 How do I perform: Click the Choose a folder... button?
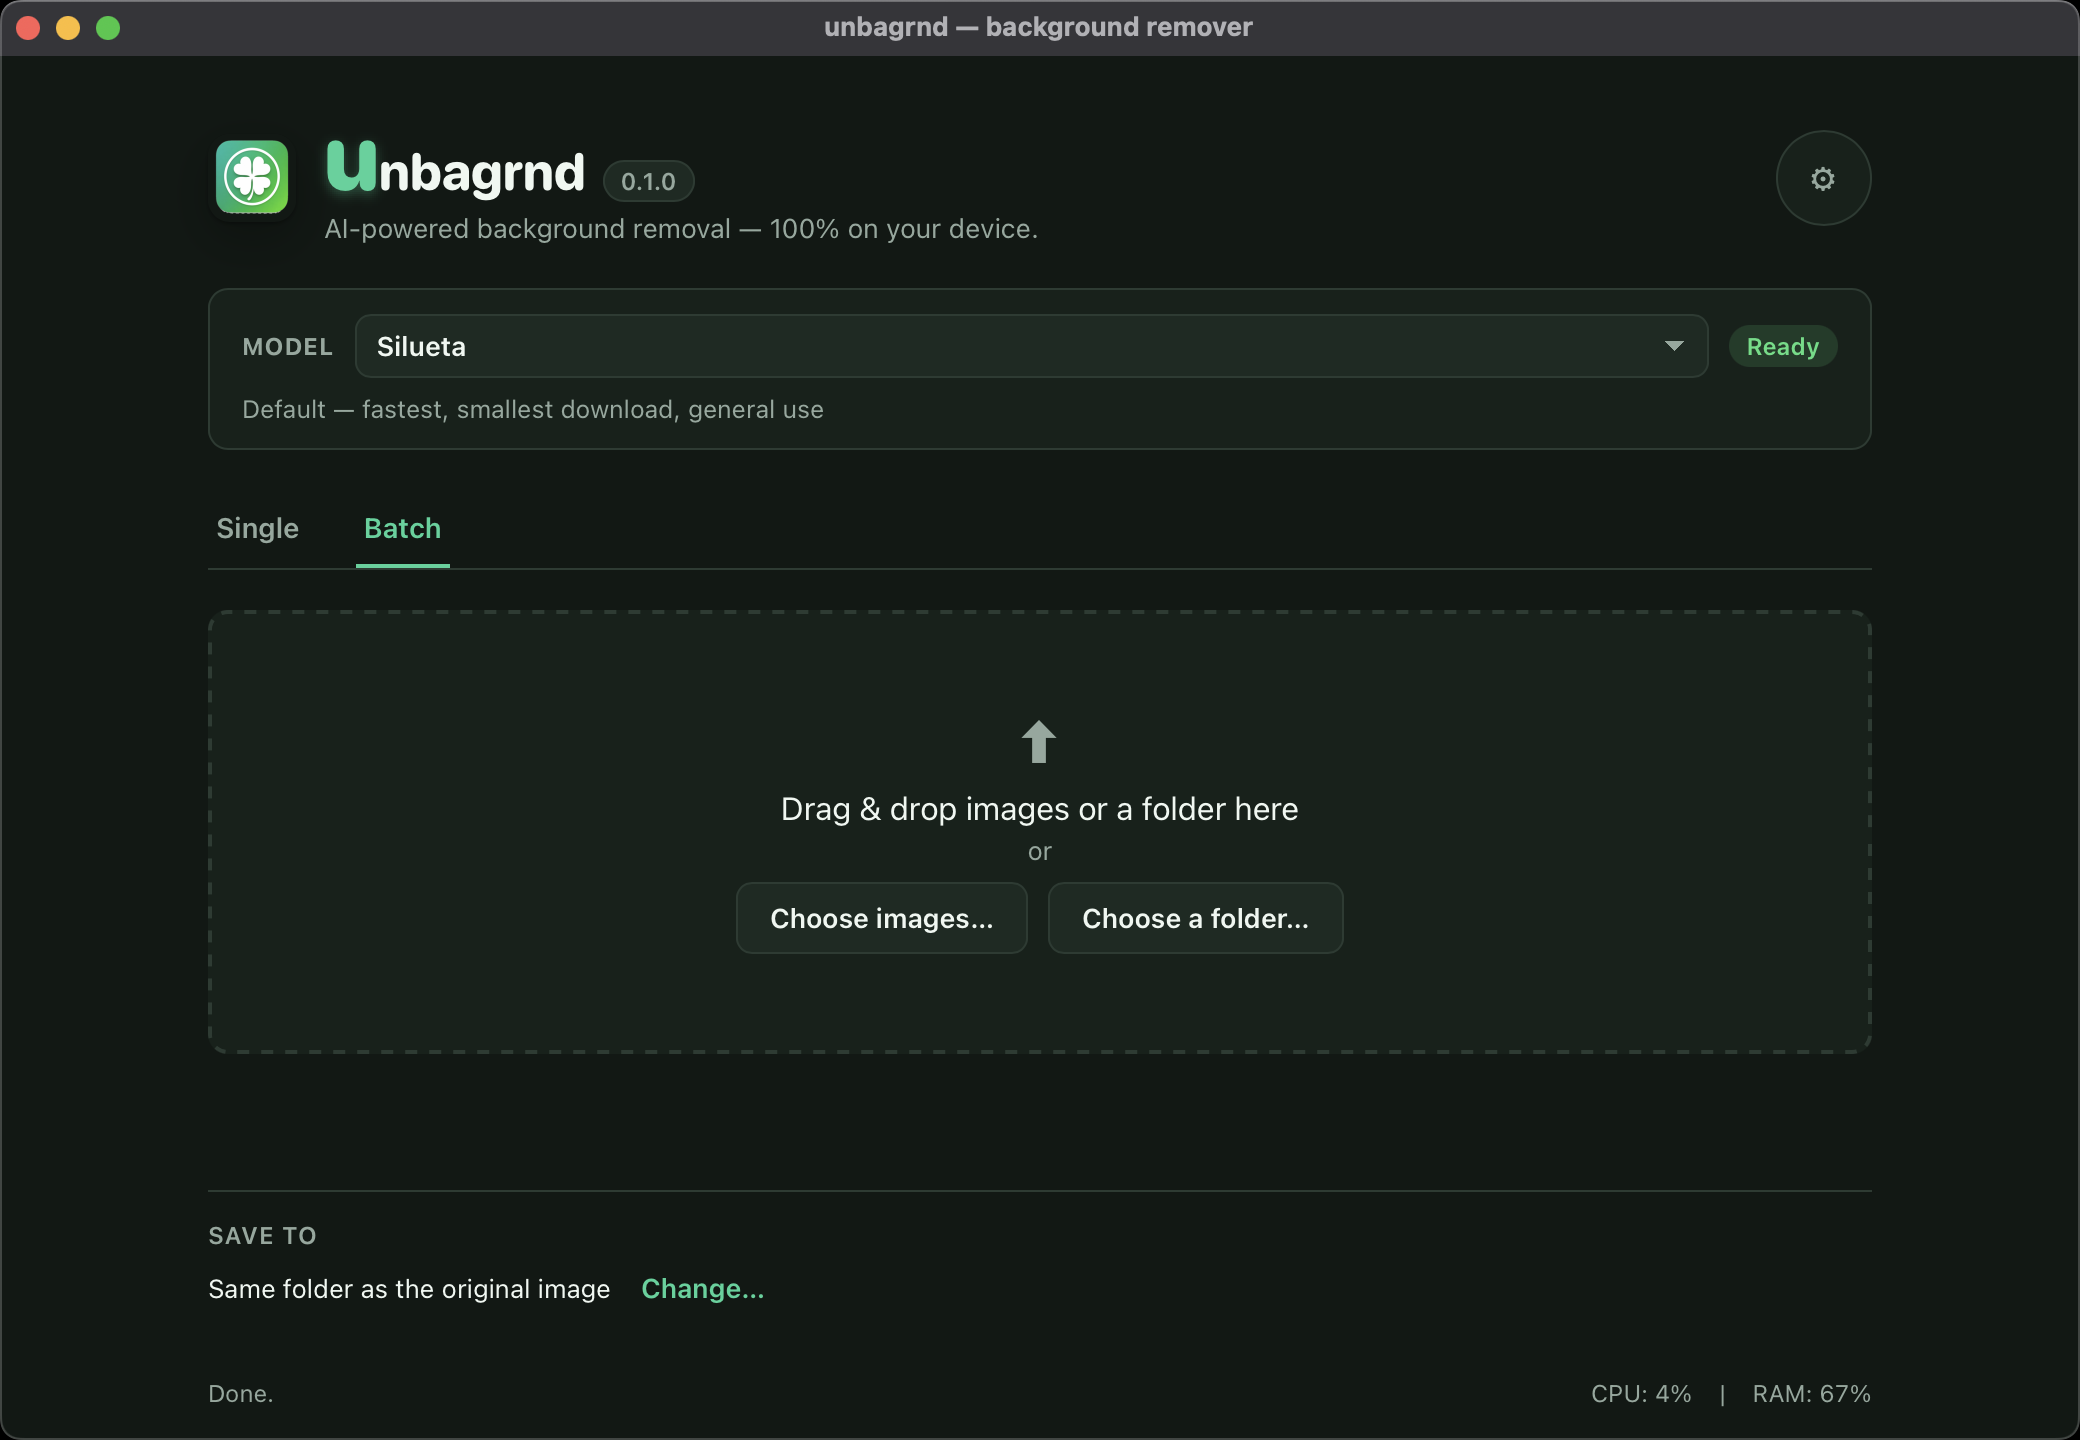point(1195,918)
